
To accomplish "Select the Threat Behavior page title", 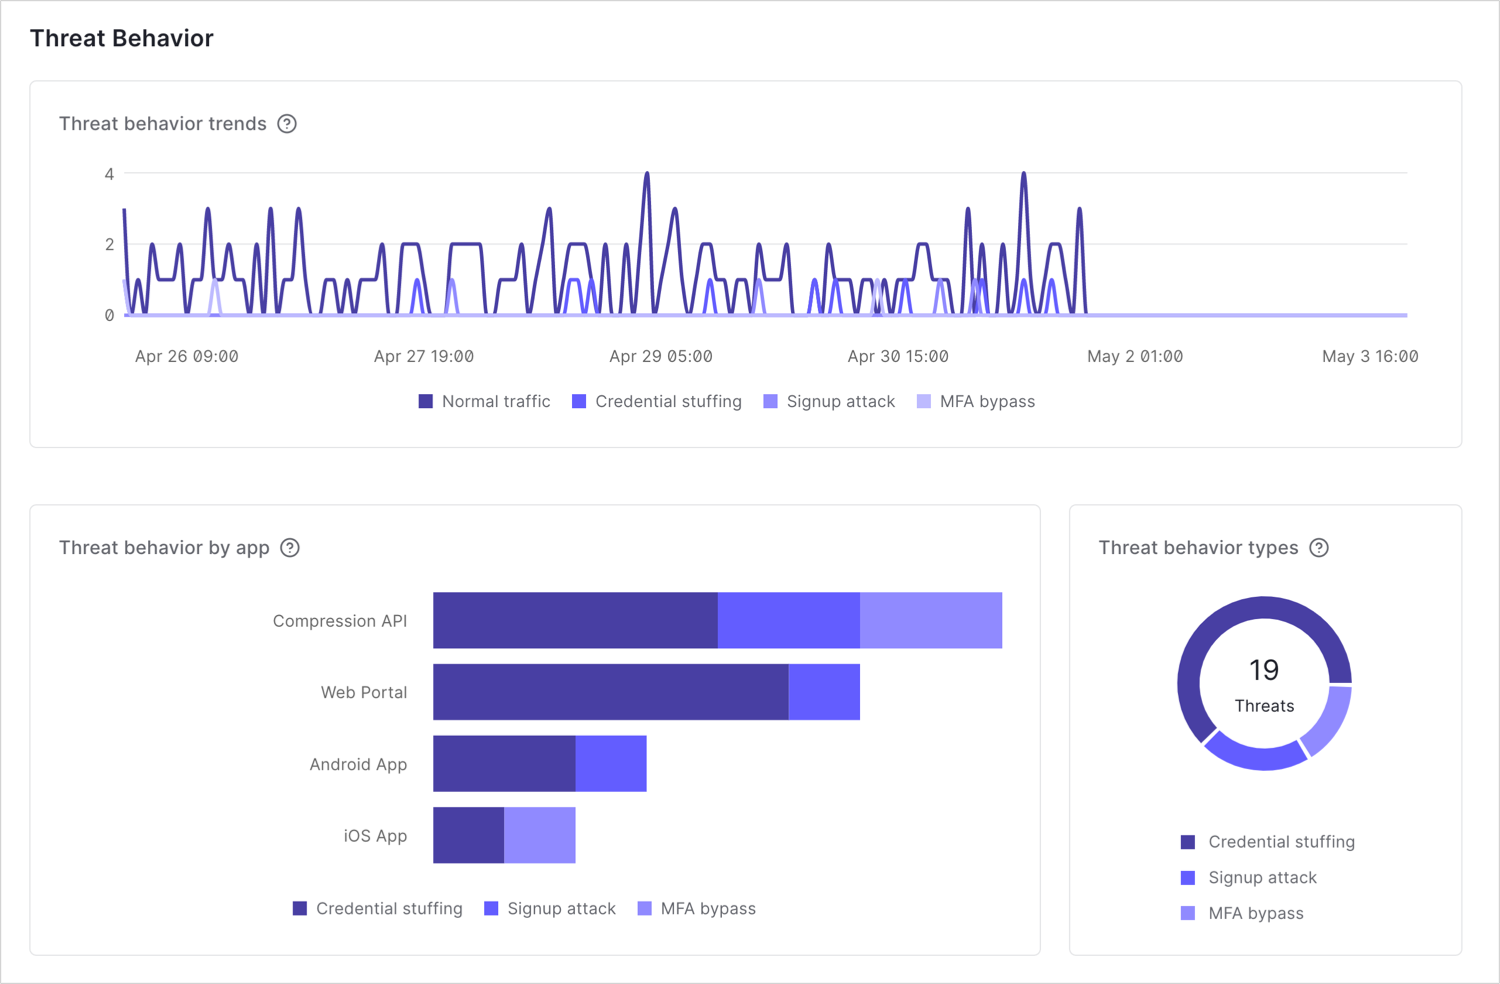I will 121,38.
